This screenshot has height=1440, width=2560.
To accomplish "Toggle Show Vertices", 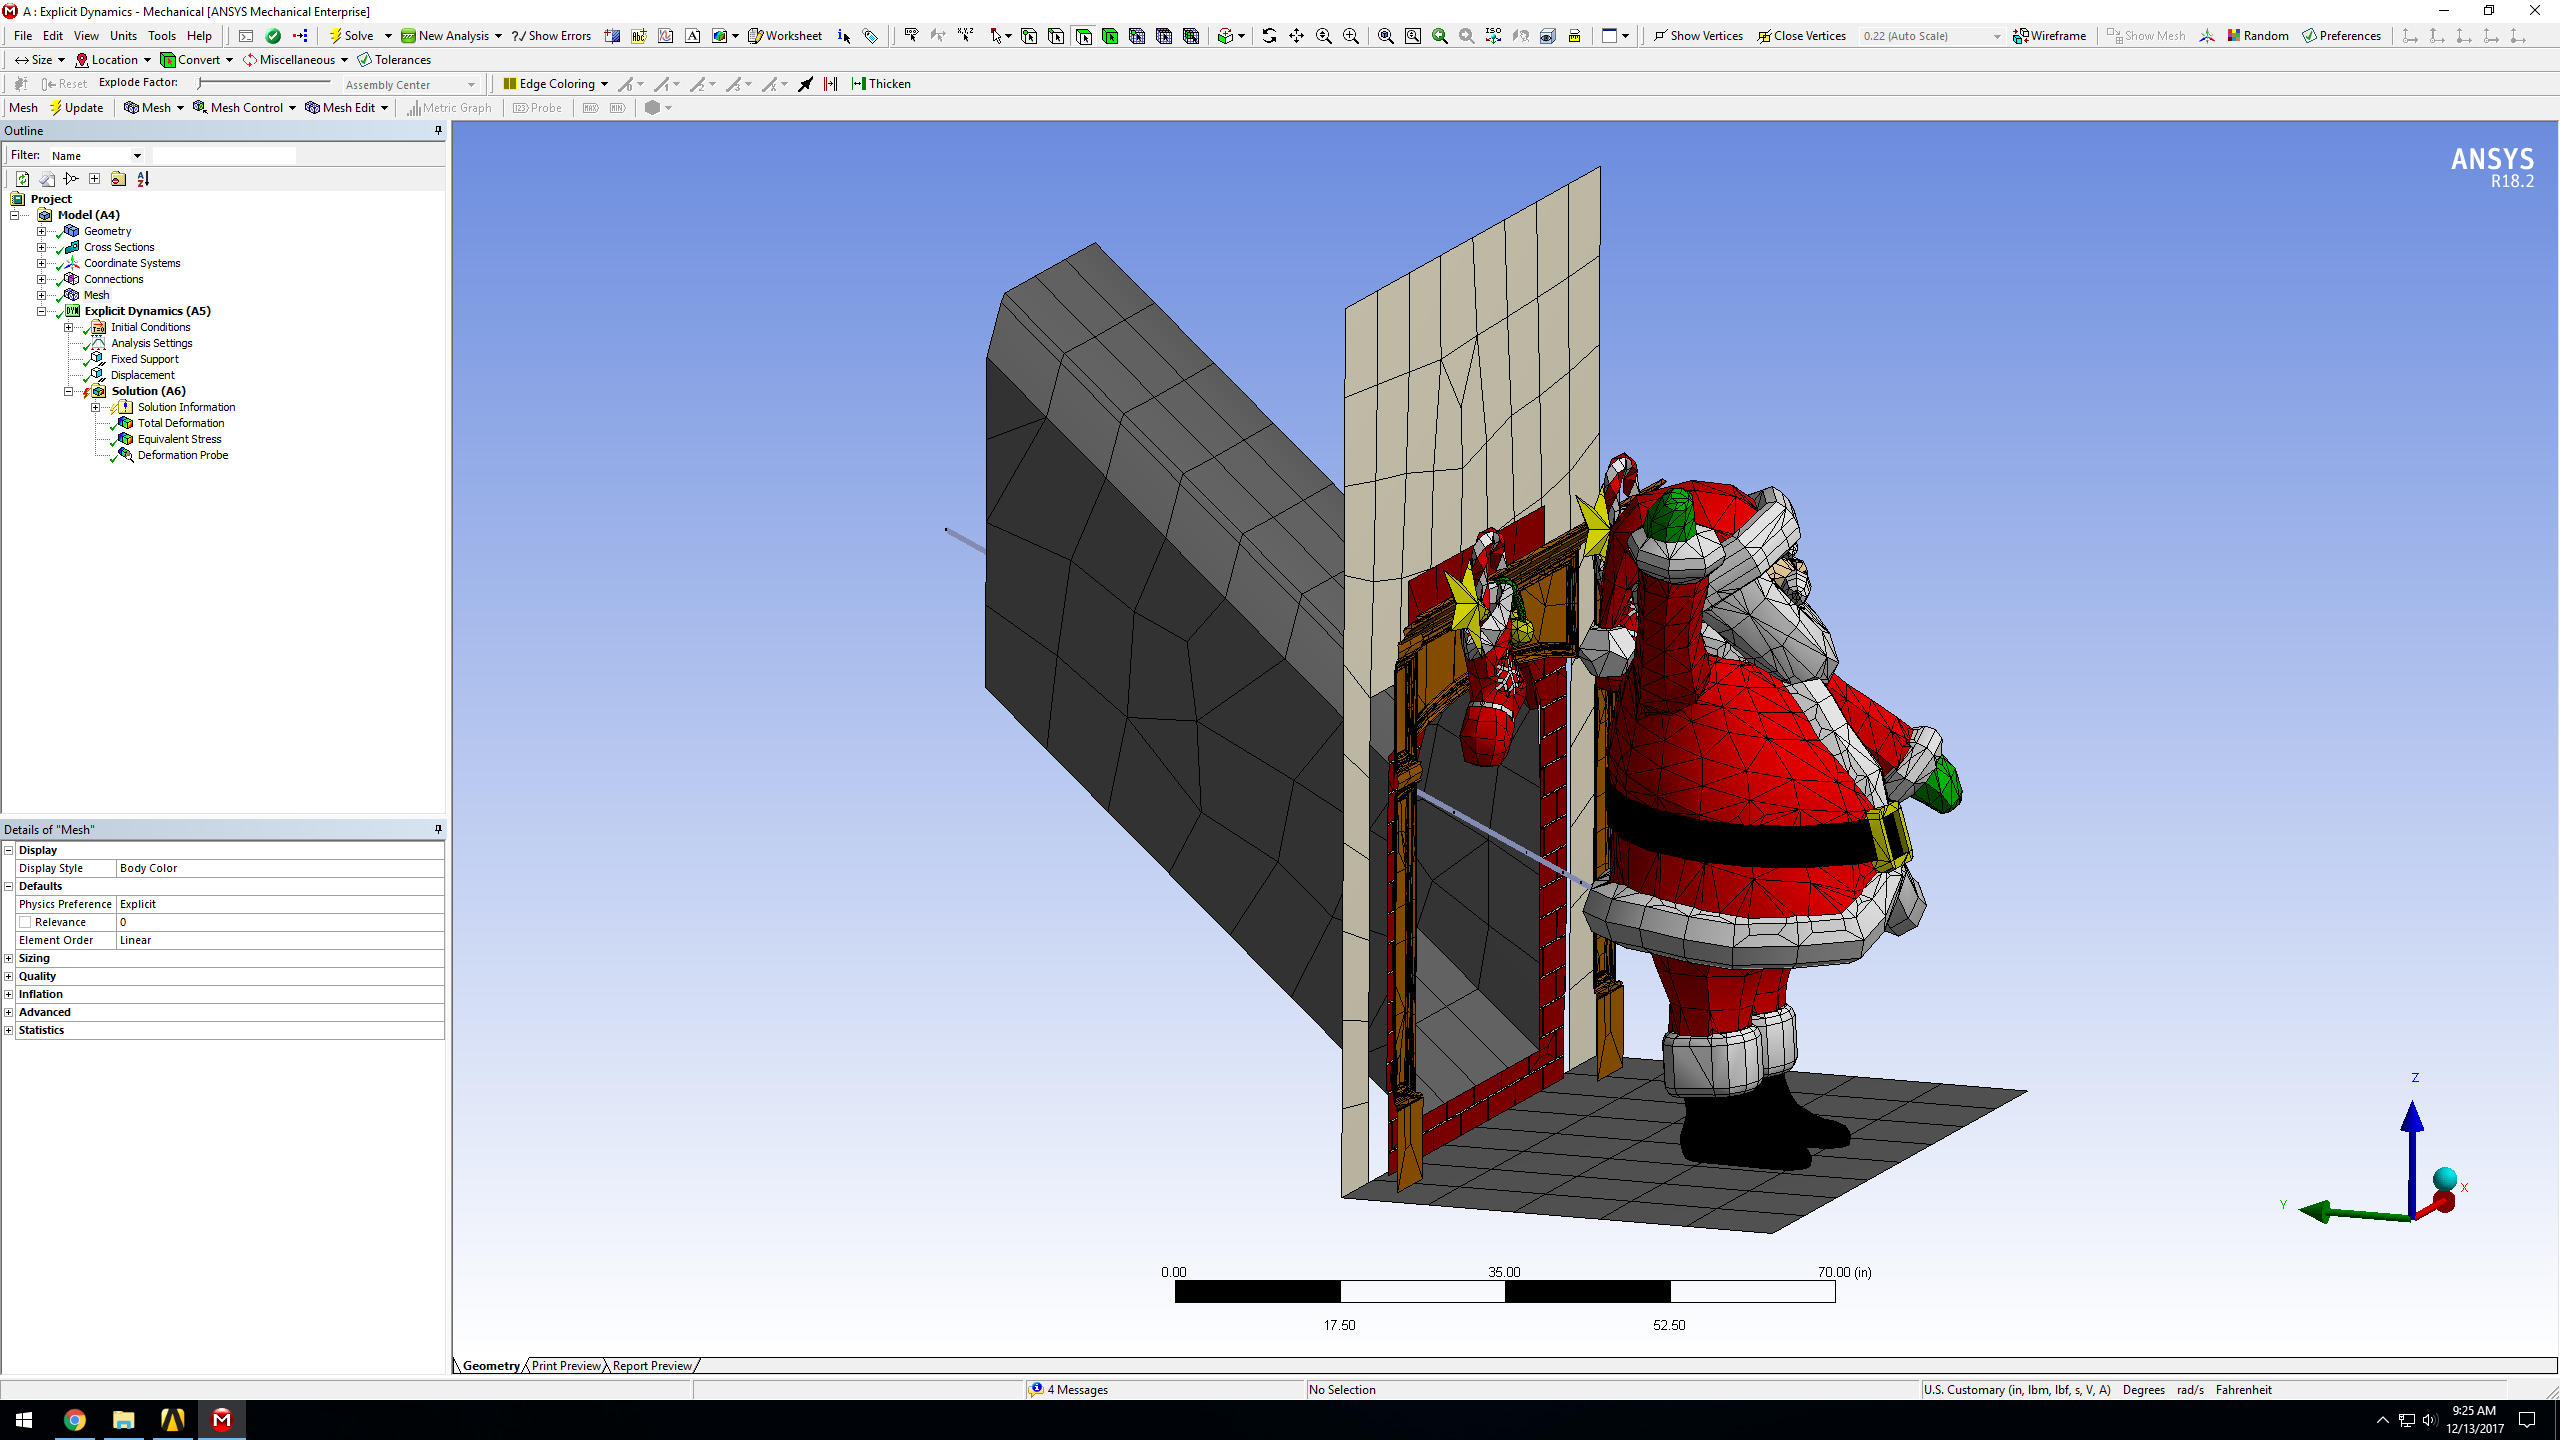I will point(1697,35).
